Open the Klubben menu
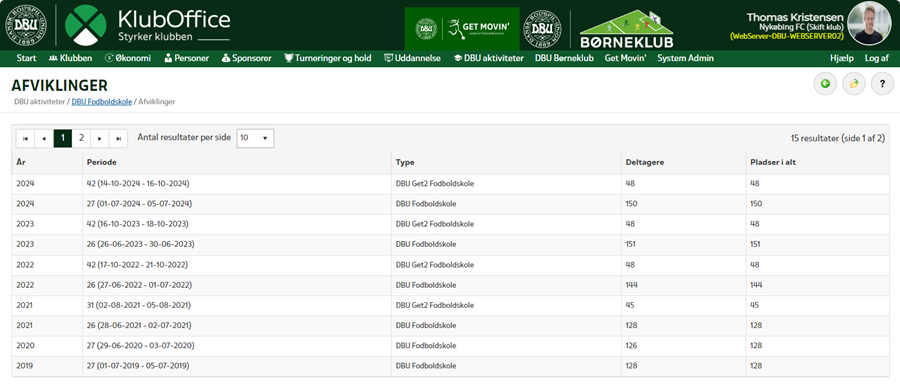 71,58
